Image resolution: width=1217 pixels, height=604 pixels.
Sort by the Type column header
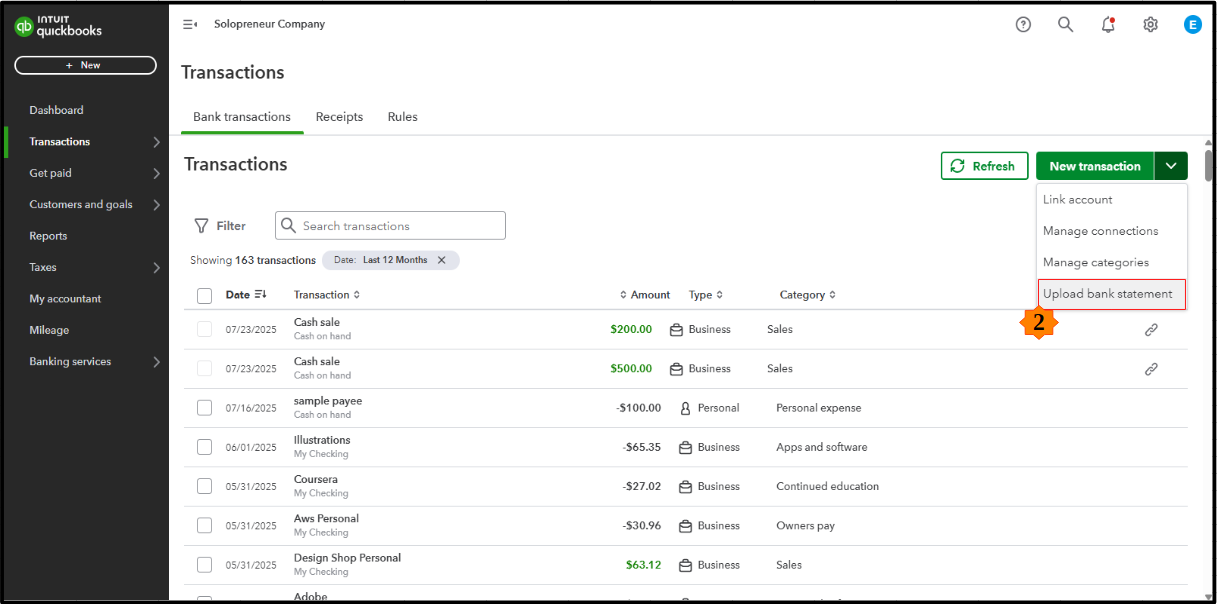tap(706, 295)
